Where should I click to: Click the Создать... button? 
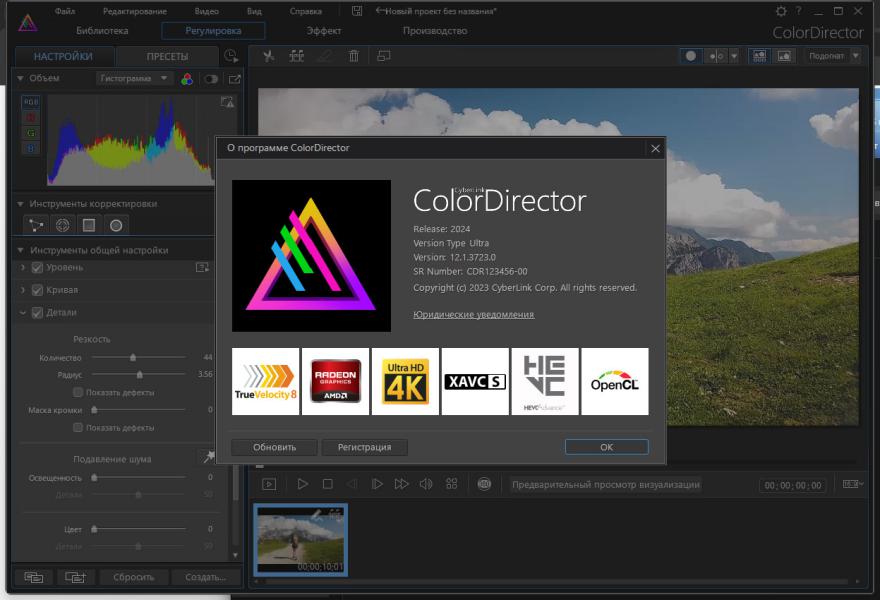coord(205,577)
